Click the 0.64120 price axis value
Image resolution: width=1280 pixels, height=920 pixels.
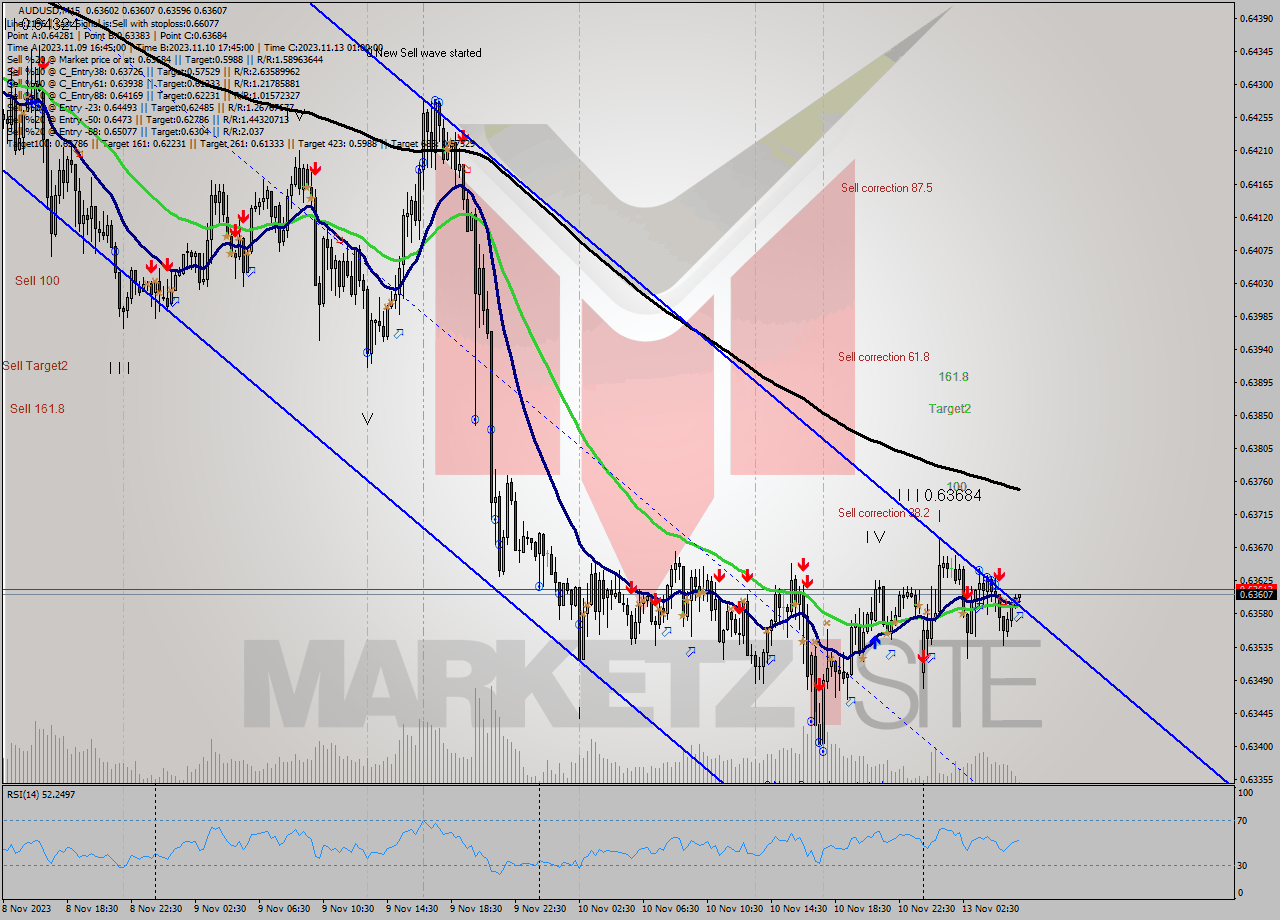1256,217
